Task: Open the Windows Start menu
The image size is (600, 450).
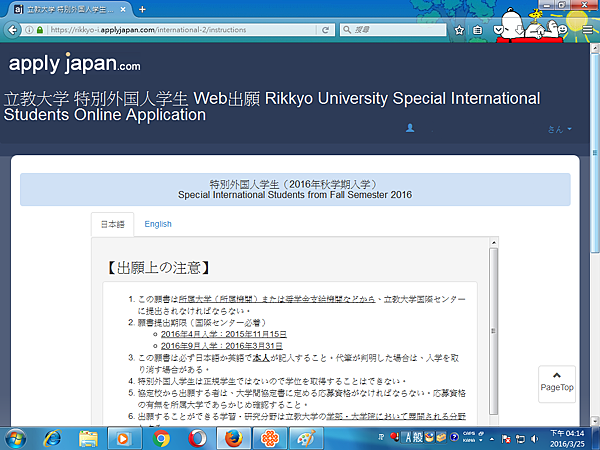Action: click(16, 439)
